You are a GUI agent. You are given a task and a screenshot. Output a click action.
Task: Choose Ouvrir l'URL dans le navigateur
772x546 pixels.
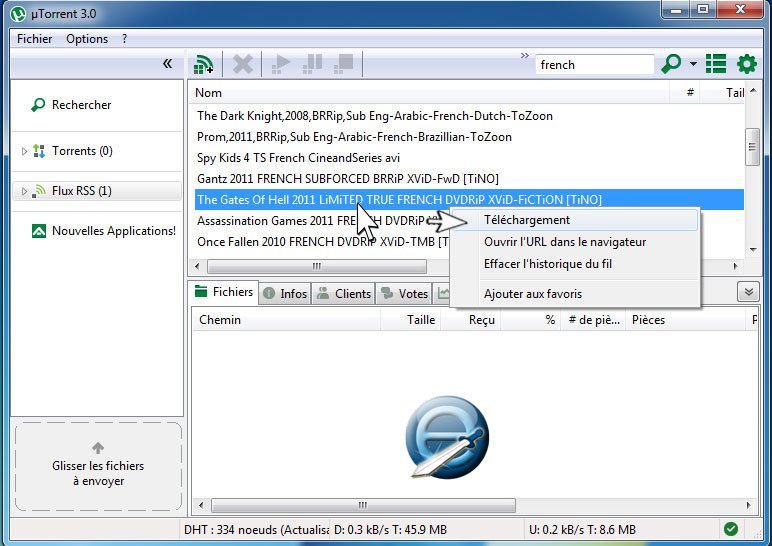[575, 242]
